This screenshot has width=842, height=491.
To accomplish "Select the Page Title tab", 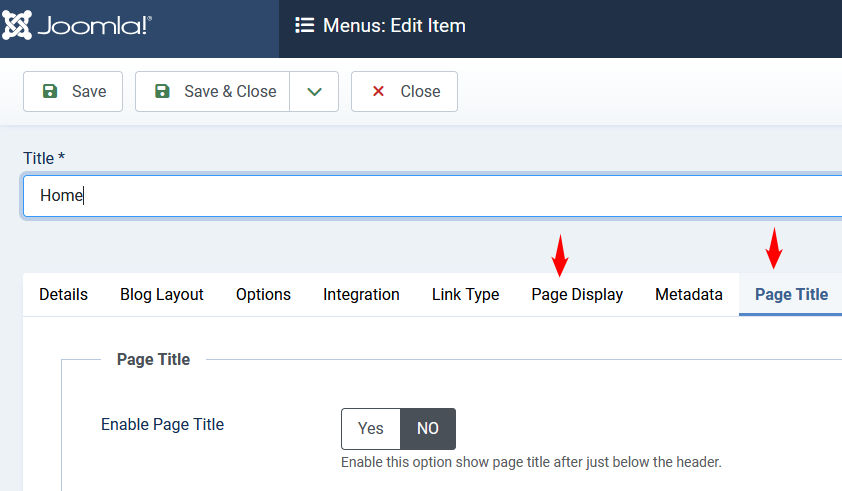I will pyautogui.click(x=790, y=295).
